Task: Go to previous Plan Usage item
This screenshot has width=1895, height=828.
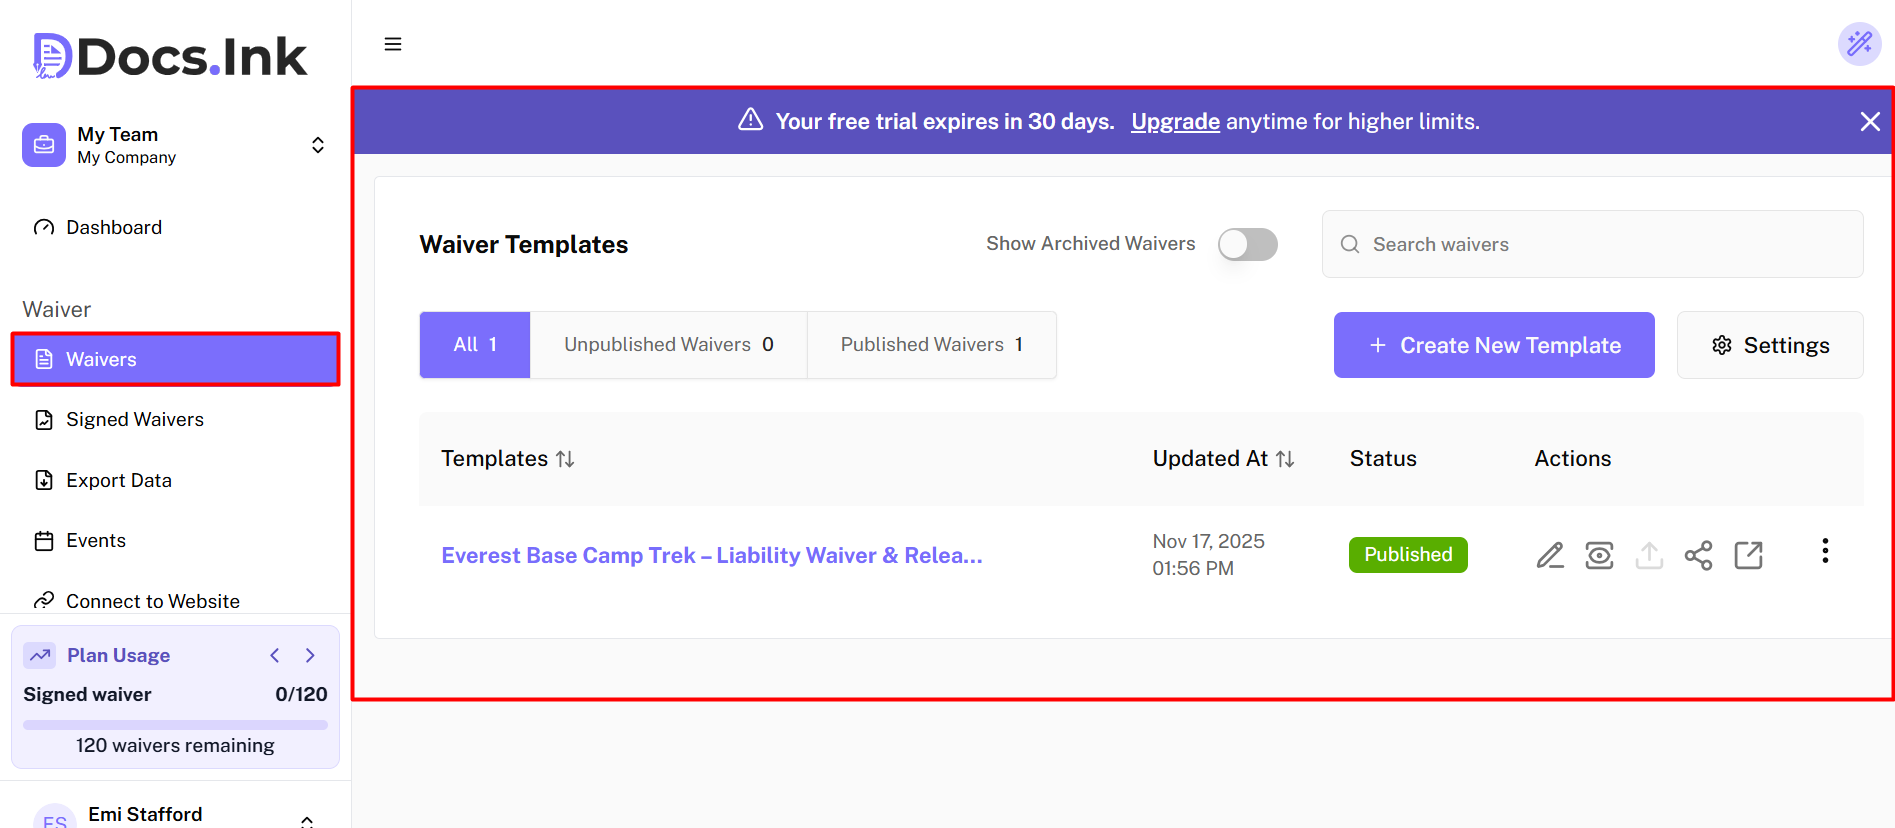Action: (275, 655)
